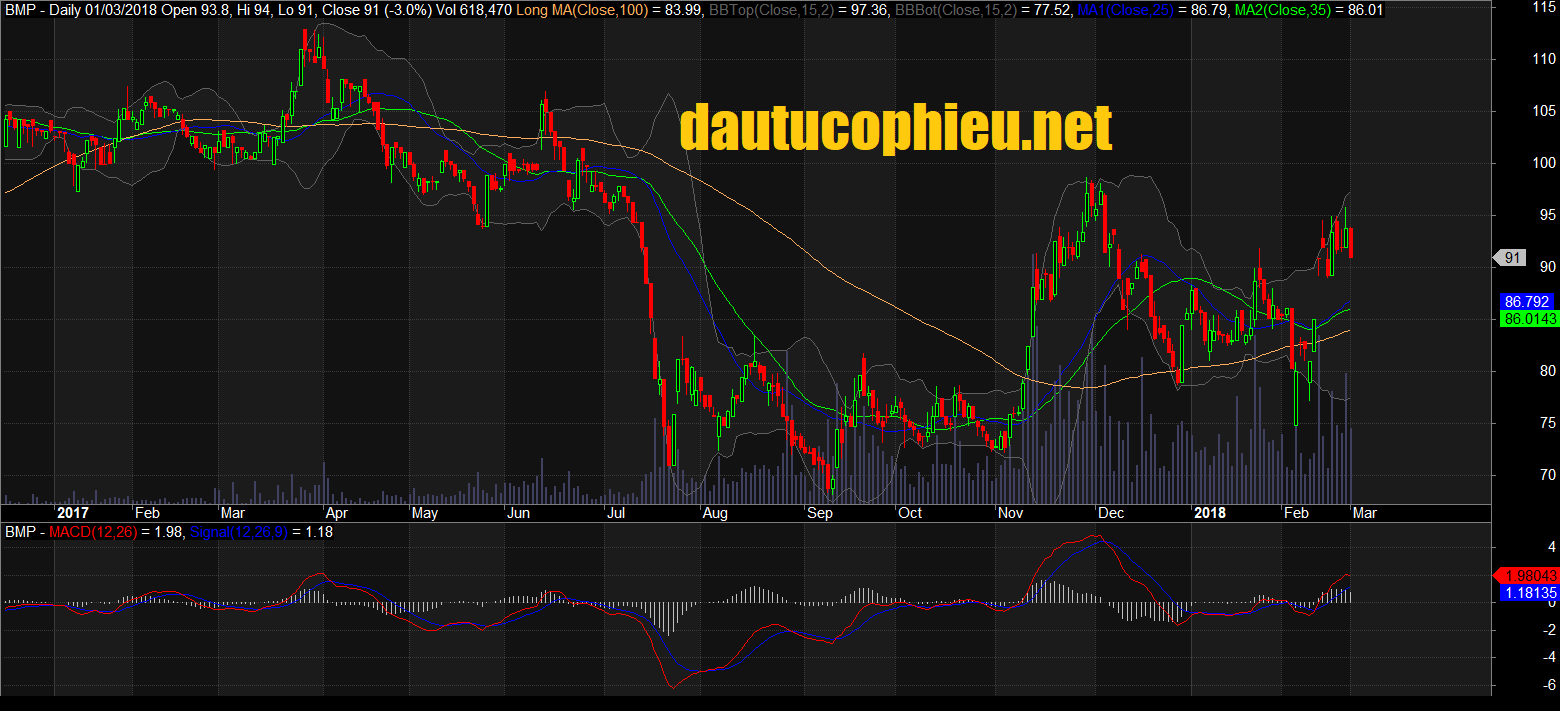Image resolution: width=1560 pixels, height=711 pixels.
Task: Select the grey '91' last price tag
Action: pos(1510,258)
